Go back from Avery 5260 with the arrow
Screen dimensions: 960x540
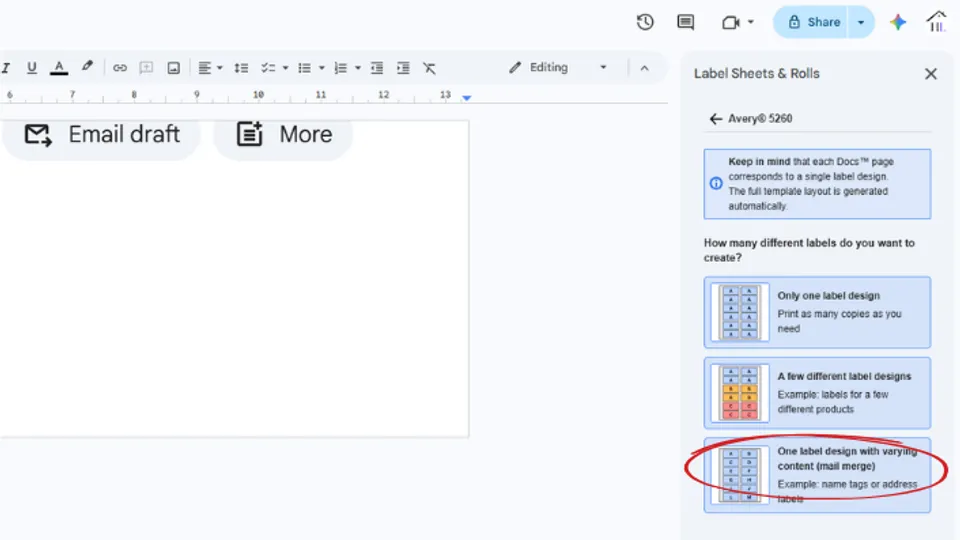coord(715,119)
